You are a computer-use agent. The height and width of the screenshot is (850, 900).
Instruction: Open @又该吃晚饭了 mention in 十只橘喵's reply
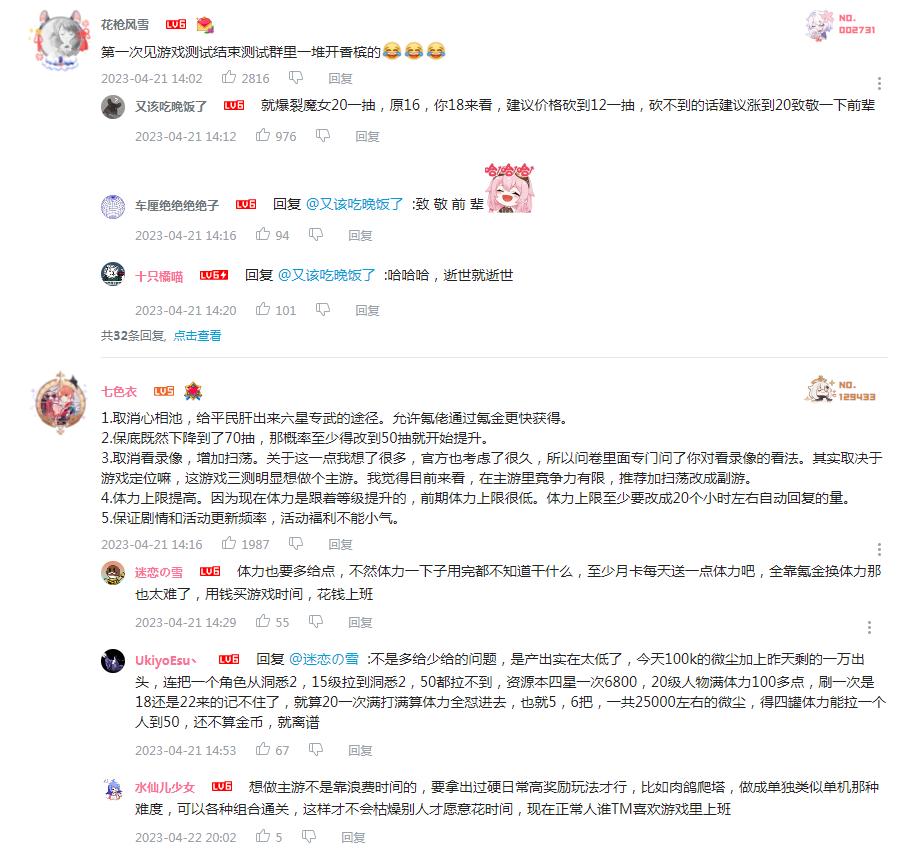[x=327, y=275]
